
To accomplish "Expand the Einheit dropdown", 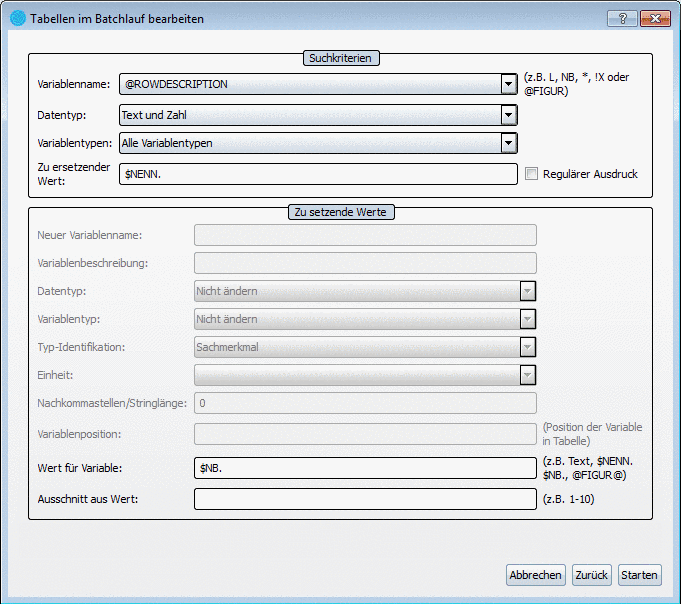I will tap(527, 375).
